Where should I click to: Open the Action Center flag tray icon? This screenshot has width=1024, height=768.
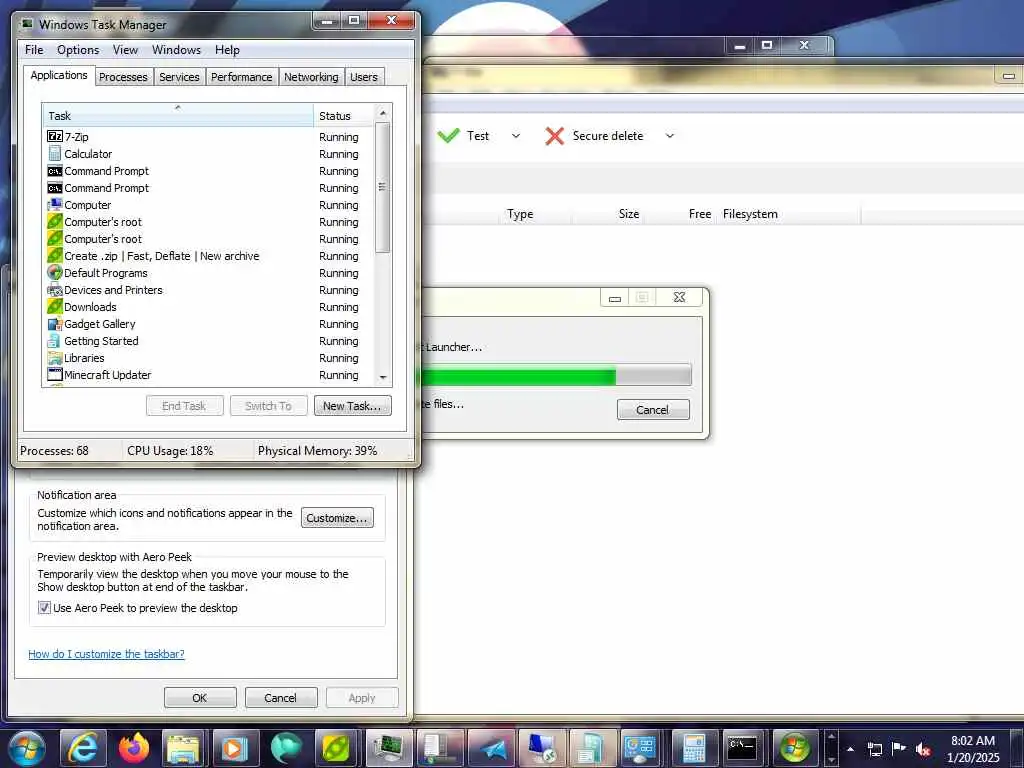(899, 748)
